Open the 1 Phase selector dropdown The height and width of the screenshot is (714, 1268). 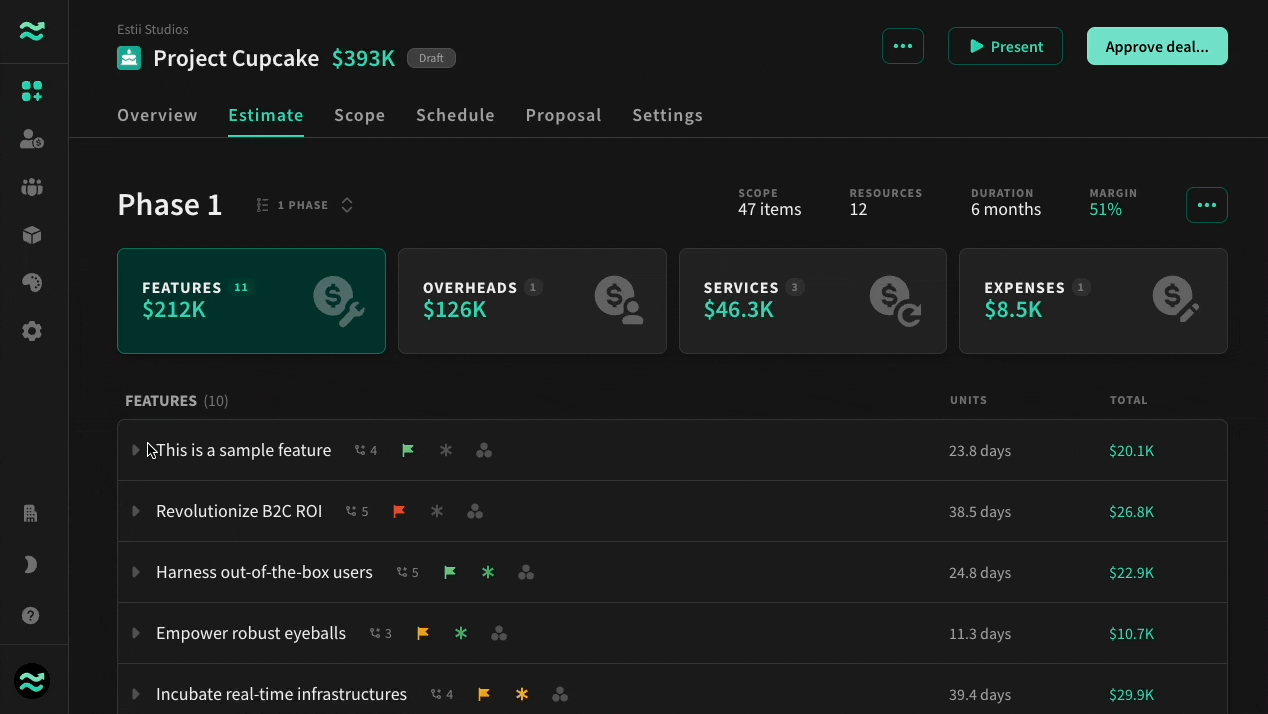pos(305,205)
